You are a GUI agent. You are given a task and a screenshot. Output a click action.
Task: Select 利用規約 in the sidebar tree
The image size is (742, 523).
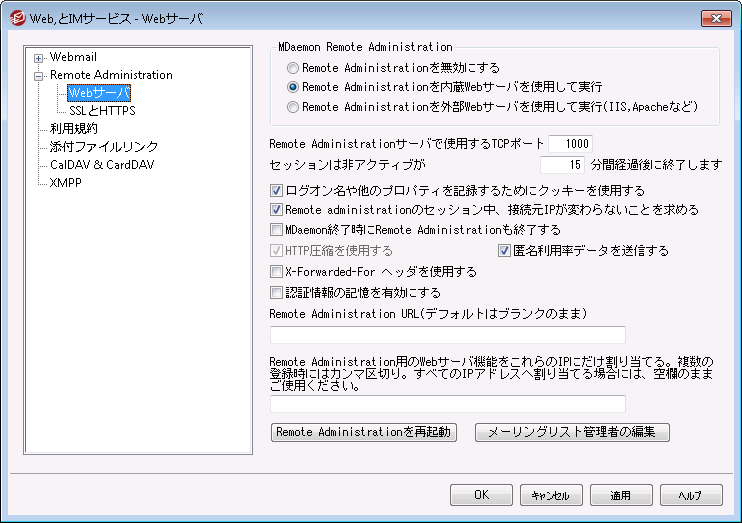tap(74, 128)
